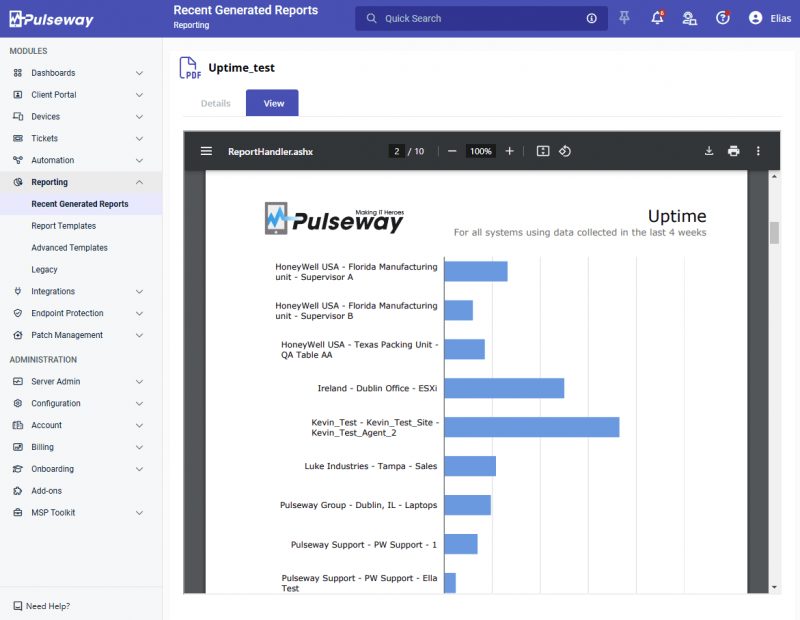
Task: Click the PDF page number box
Action: pyautogui.click(x=396, y=151)
